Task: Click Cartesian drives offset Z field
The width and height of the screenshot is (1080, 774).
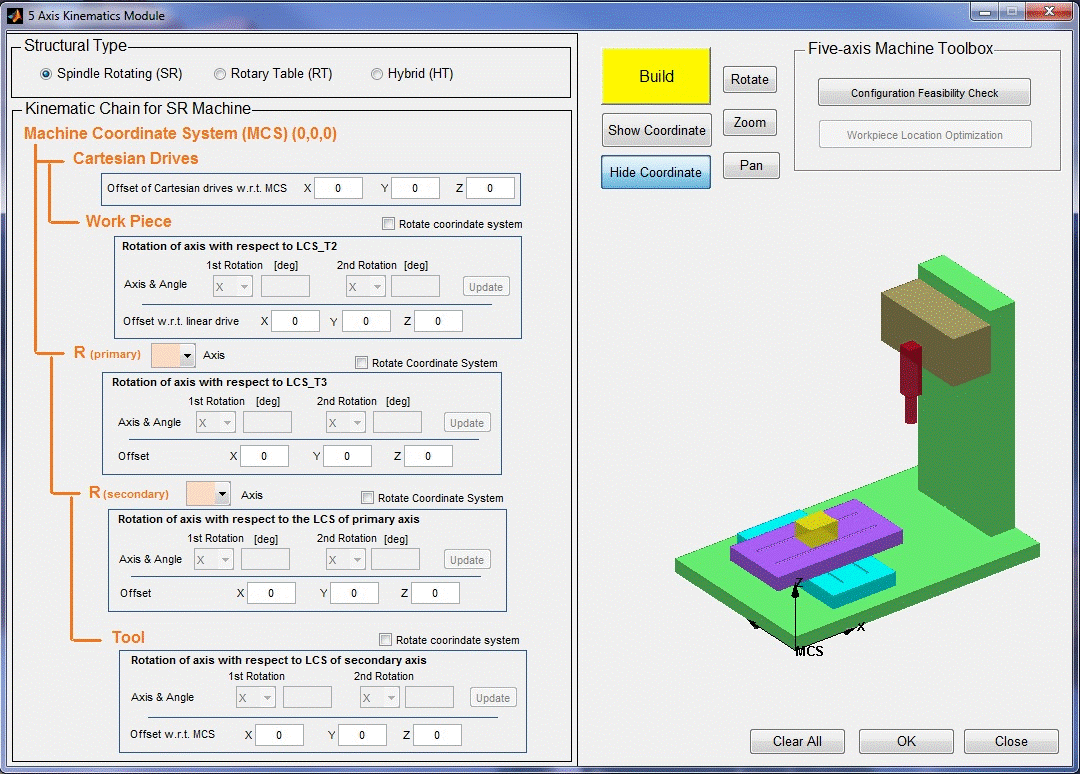Action: pyautogui.click(x=490, y=188)
